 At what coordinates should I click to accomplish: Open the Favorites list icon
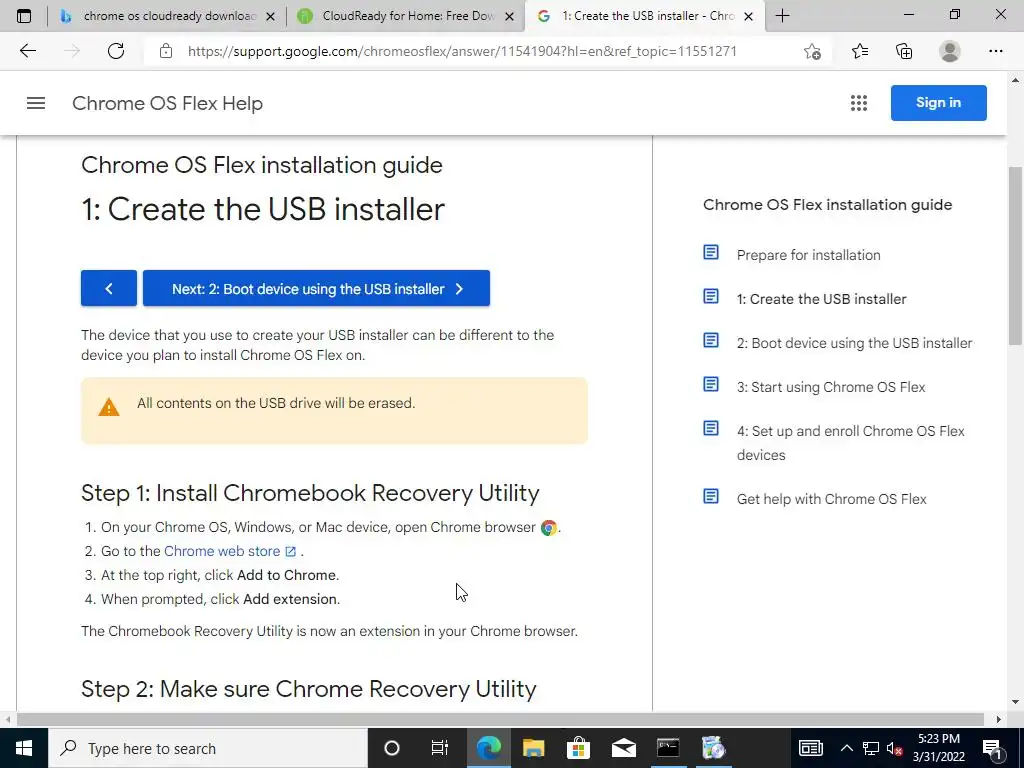coord(860,51)
